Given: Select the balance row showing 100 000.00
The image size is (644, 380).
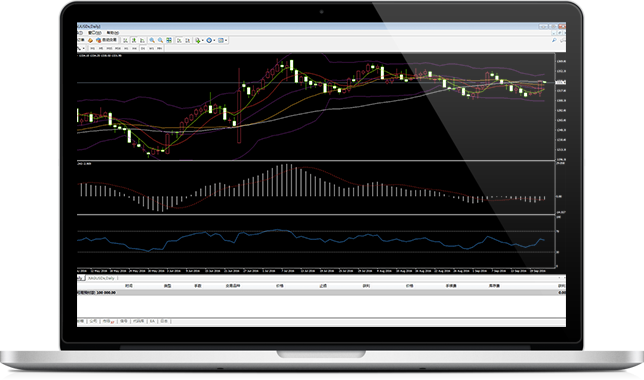Looking at the screenshot, I should pyautogui.click(x=321, y=292).
